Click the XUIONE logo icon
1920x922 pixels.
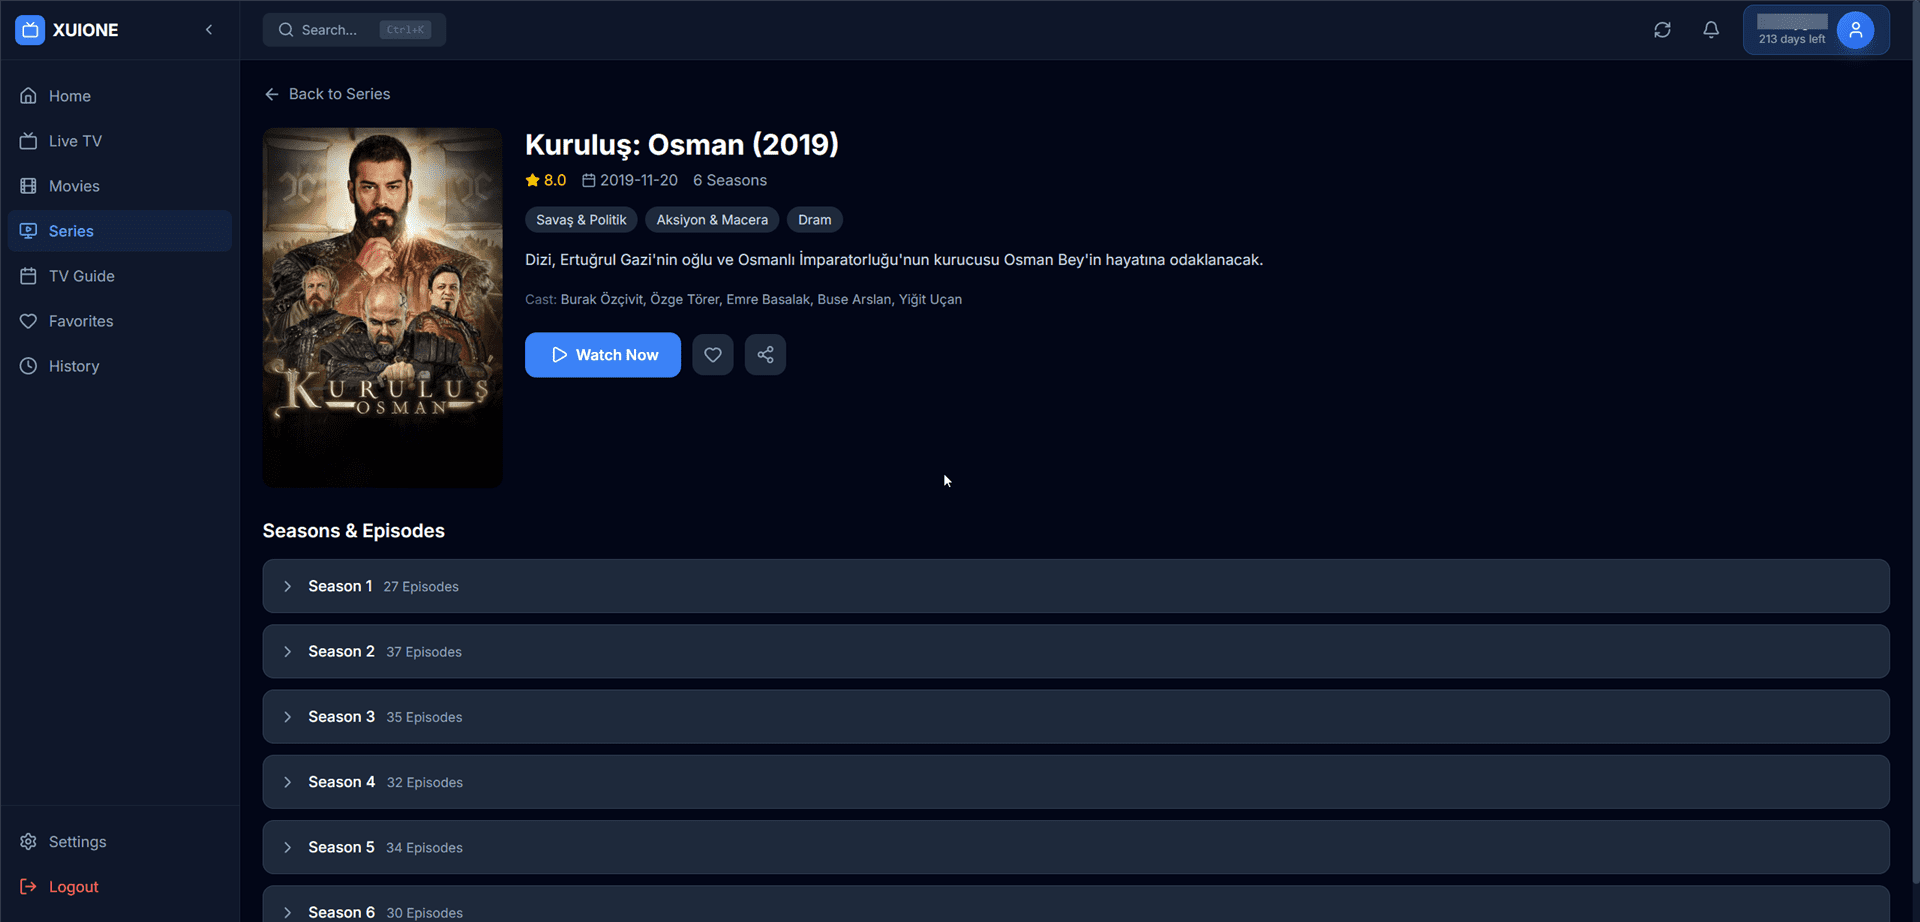(x=30, y=30)
